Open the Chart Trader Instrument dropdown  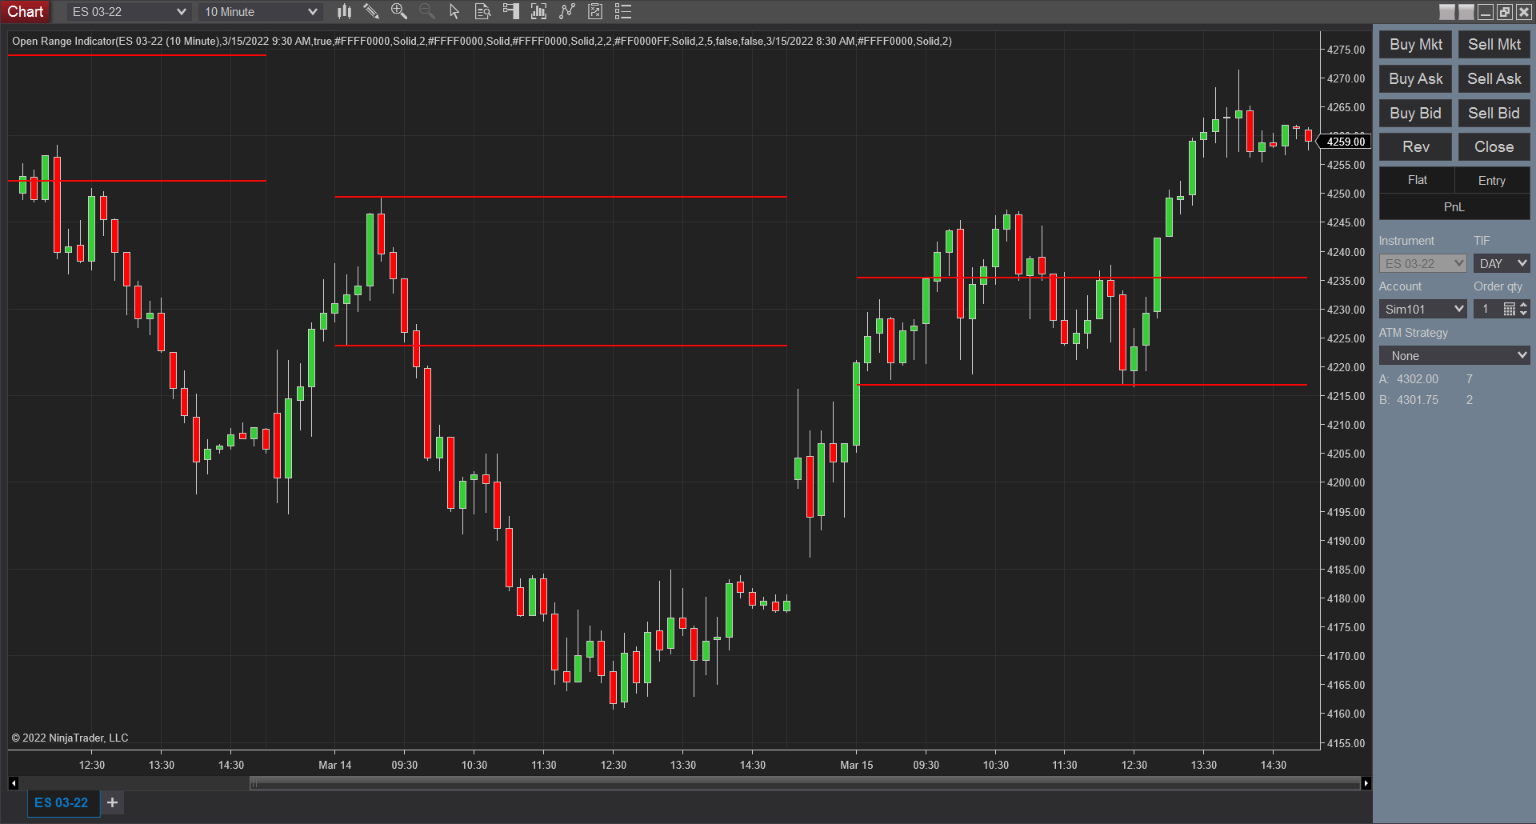pos(1423,263)
